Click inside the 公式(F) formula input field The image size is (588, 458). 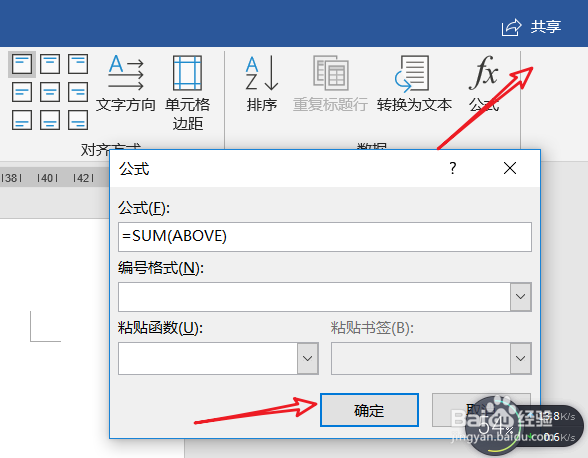click(325, 237)
